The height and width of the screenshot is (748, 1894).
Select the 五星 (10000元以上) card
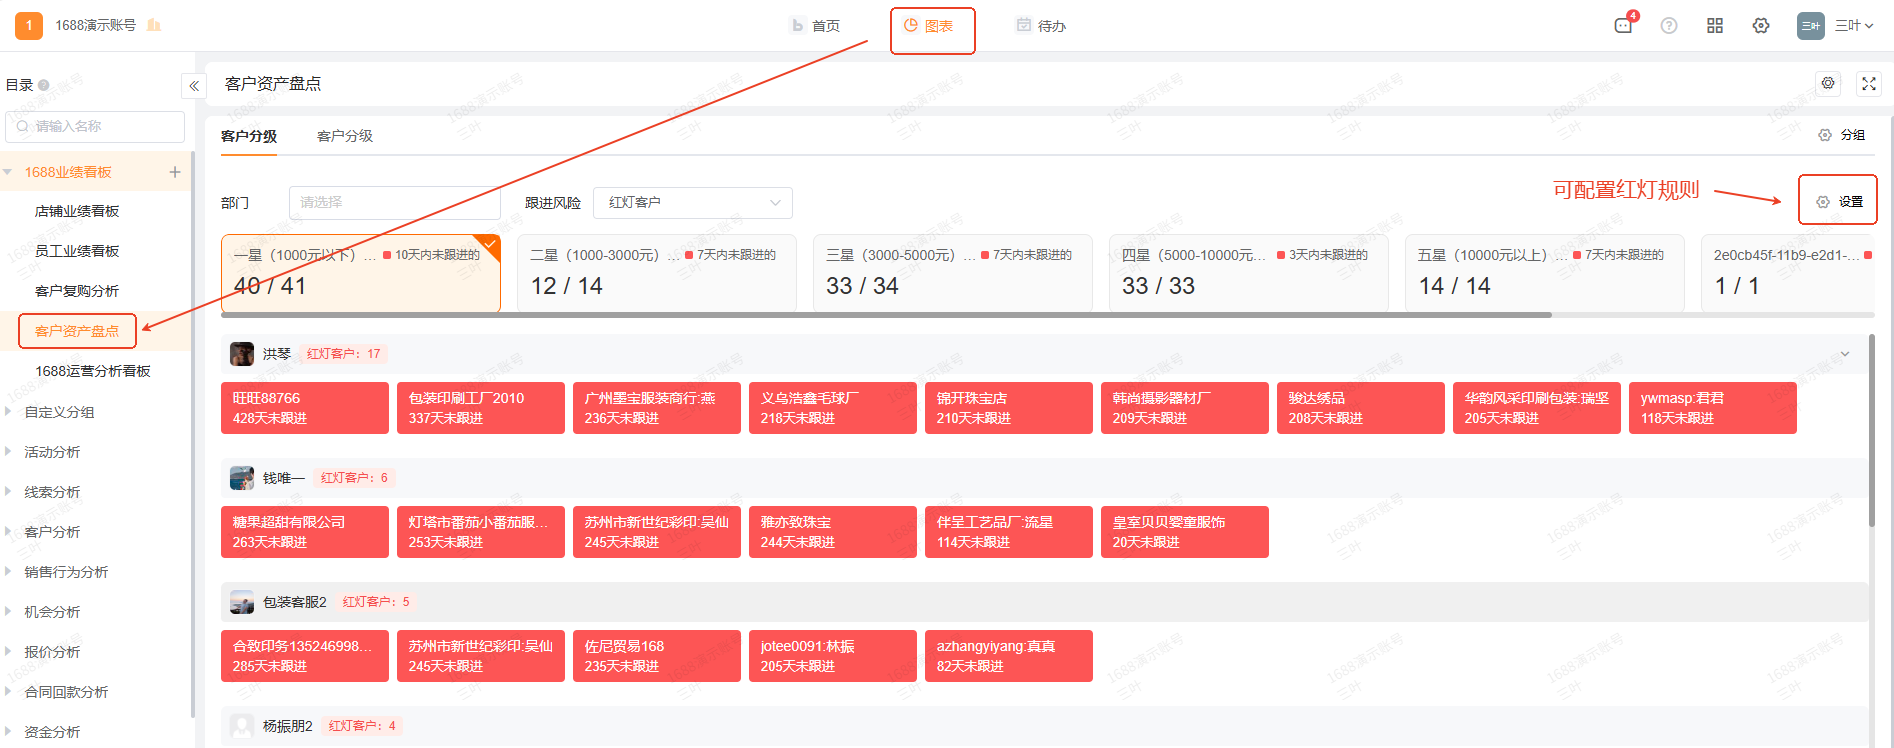coord(1544,273)
